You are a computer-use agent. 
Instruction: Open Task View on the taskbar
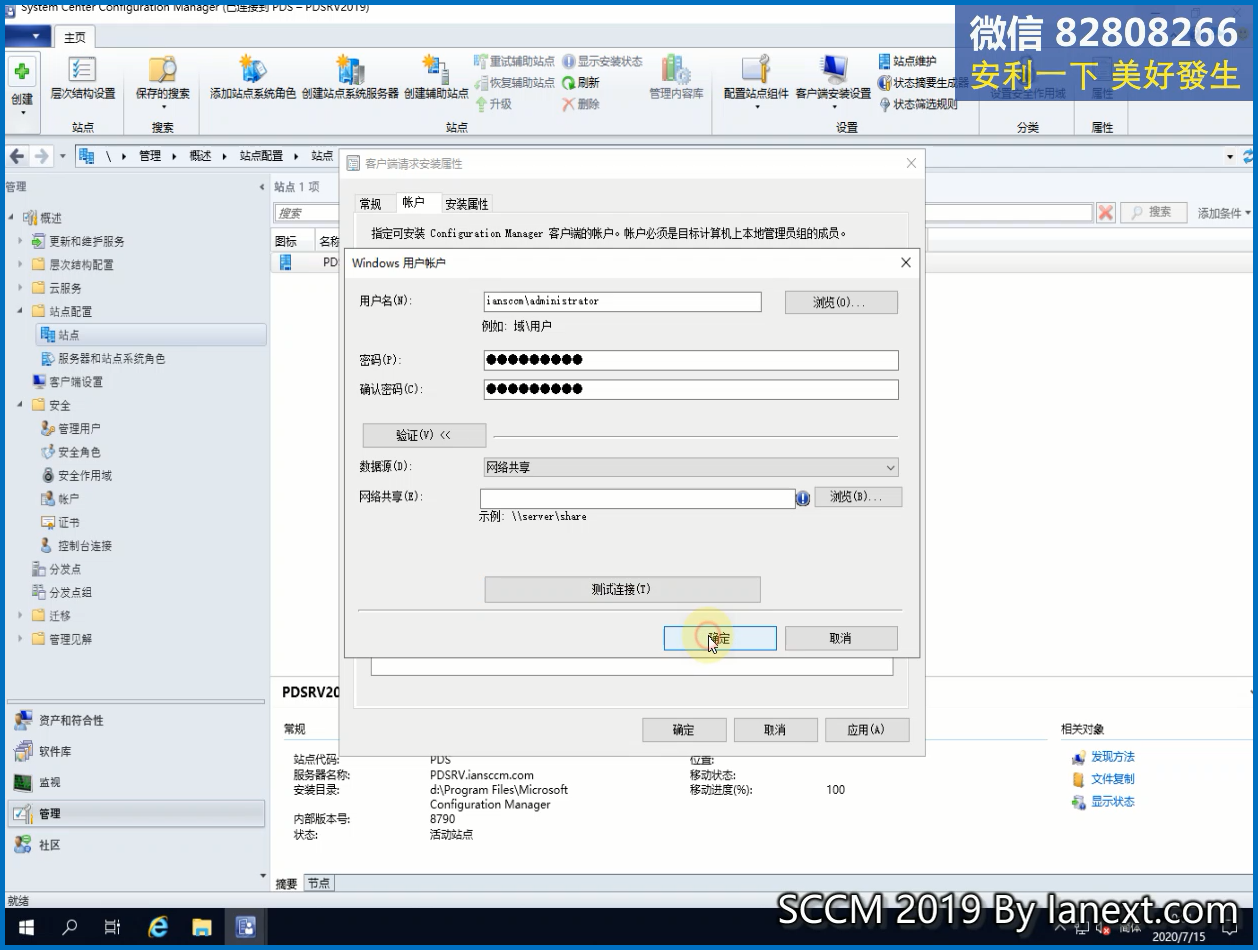click(x=113, y=927)
